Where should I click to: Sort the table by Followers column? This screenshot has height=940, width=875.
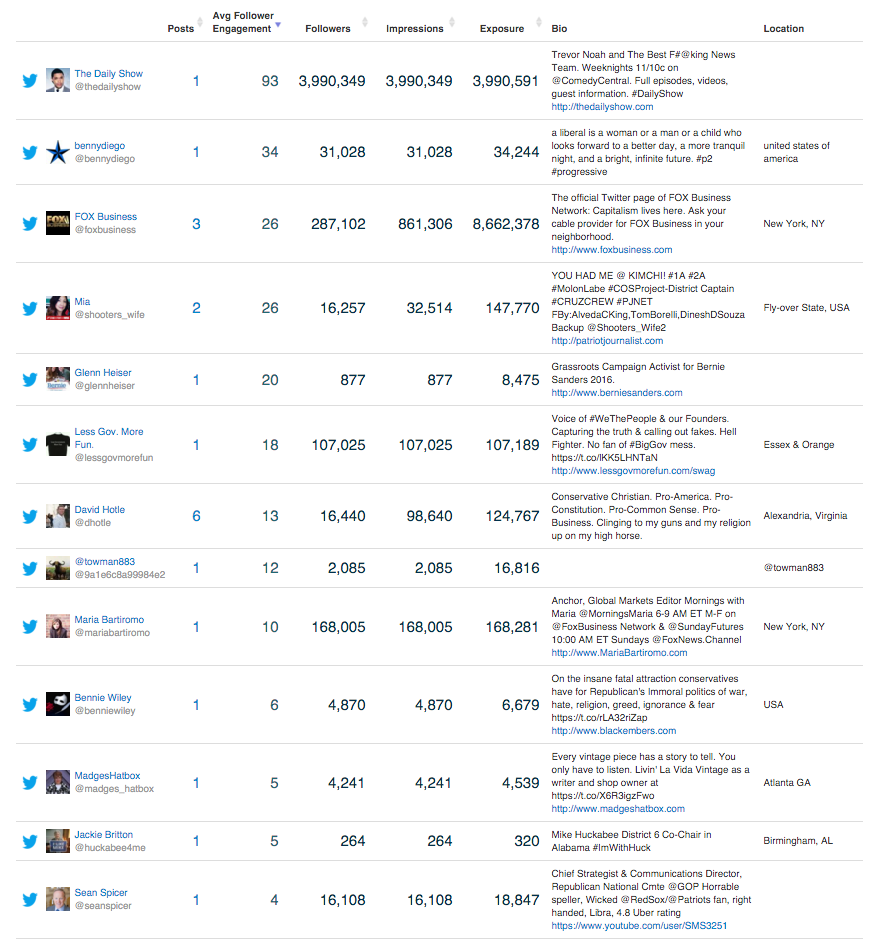click(x=328, y=28)
